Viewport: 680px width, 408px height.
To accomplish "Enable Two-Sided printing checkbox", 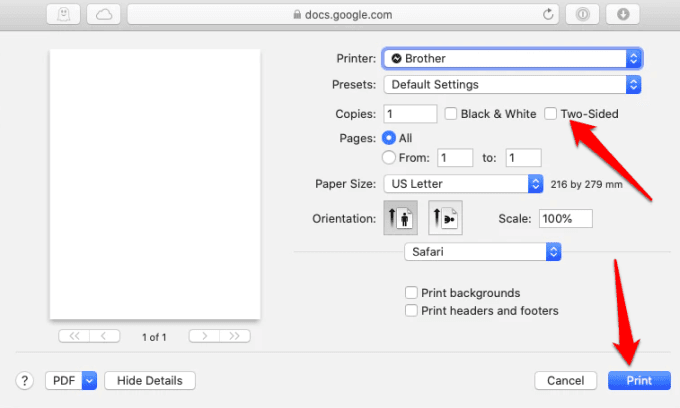I will 551,114.
